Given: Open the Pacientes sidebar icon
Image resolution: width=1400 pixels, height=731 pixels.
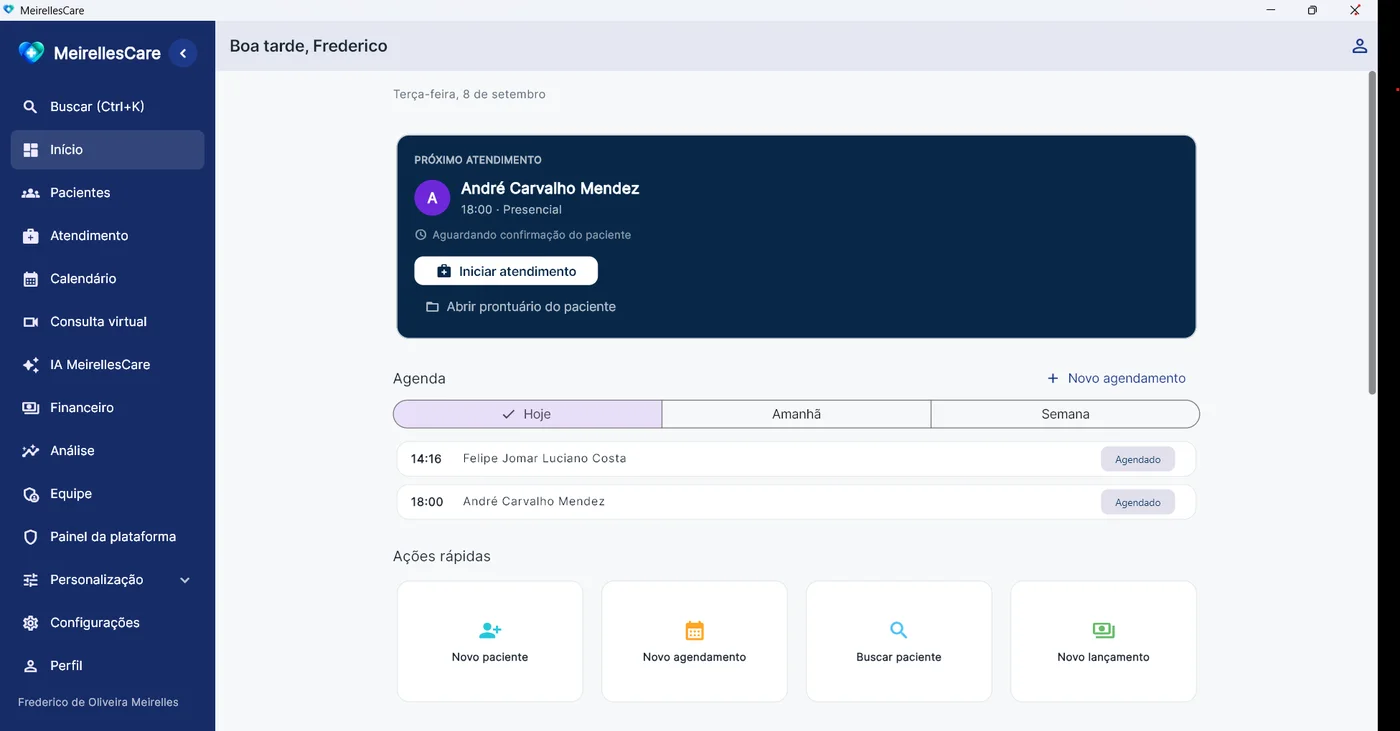Looking at the screenshot, I should tap(31, 193).
